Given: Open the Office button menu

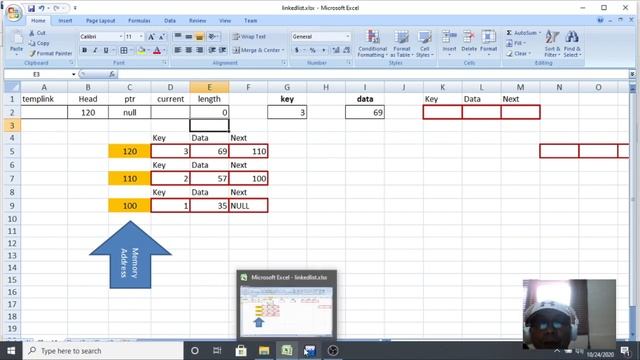Looking at the screenshot, I should click(13, 12).
